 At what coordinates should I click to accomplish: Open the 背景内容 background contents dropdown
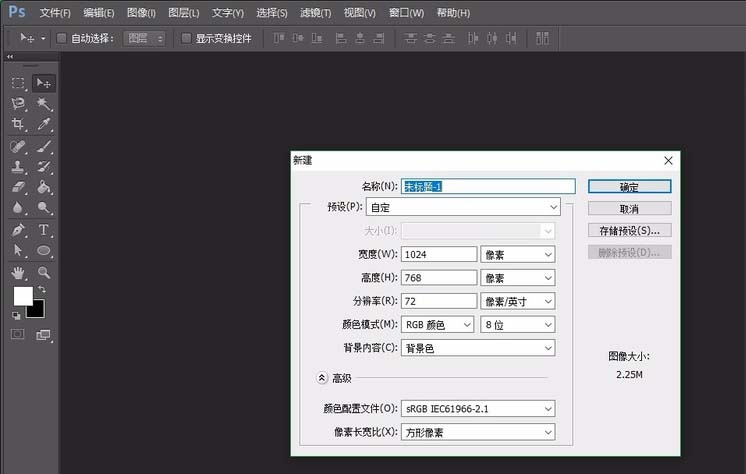(x=478, y=348)
